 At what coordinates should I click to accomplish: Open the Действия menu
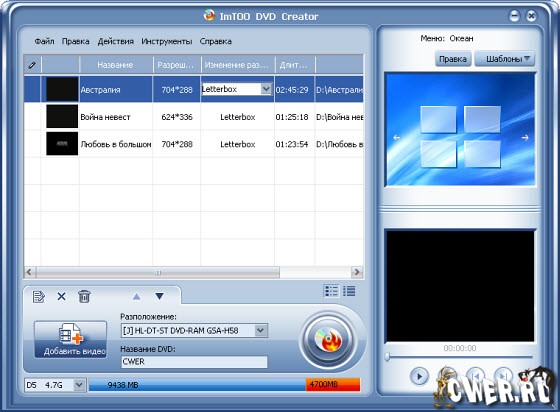[x=115, y=41]
